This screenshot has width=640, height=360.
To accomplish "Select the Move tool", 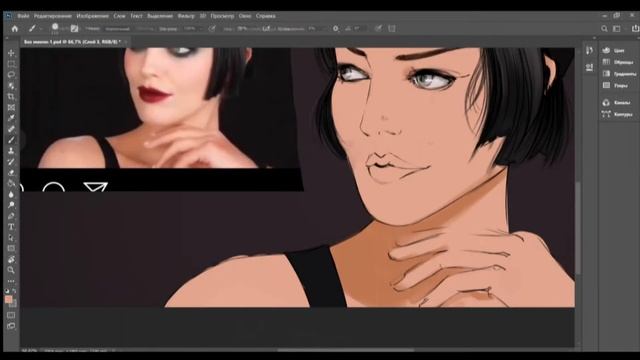I will [11, 53].
